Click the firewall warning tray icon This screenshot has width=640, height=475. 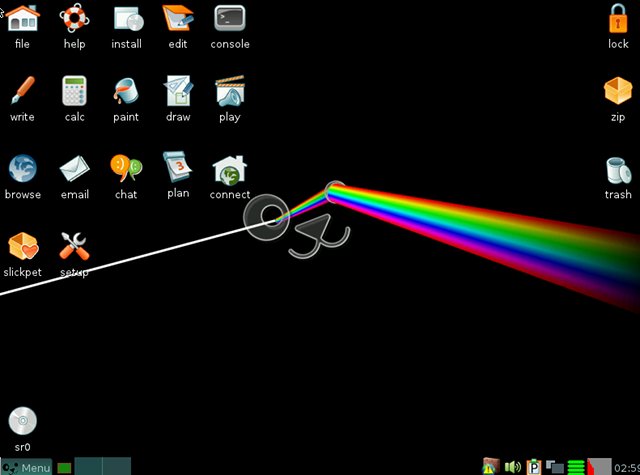[491, 466]
